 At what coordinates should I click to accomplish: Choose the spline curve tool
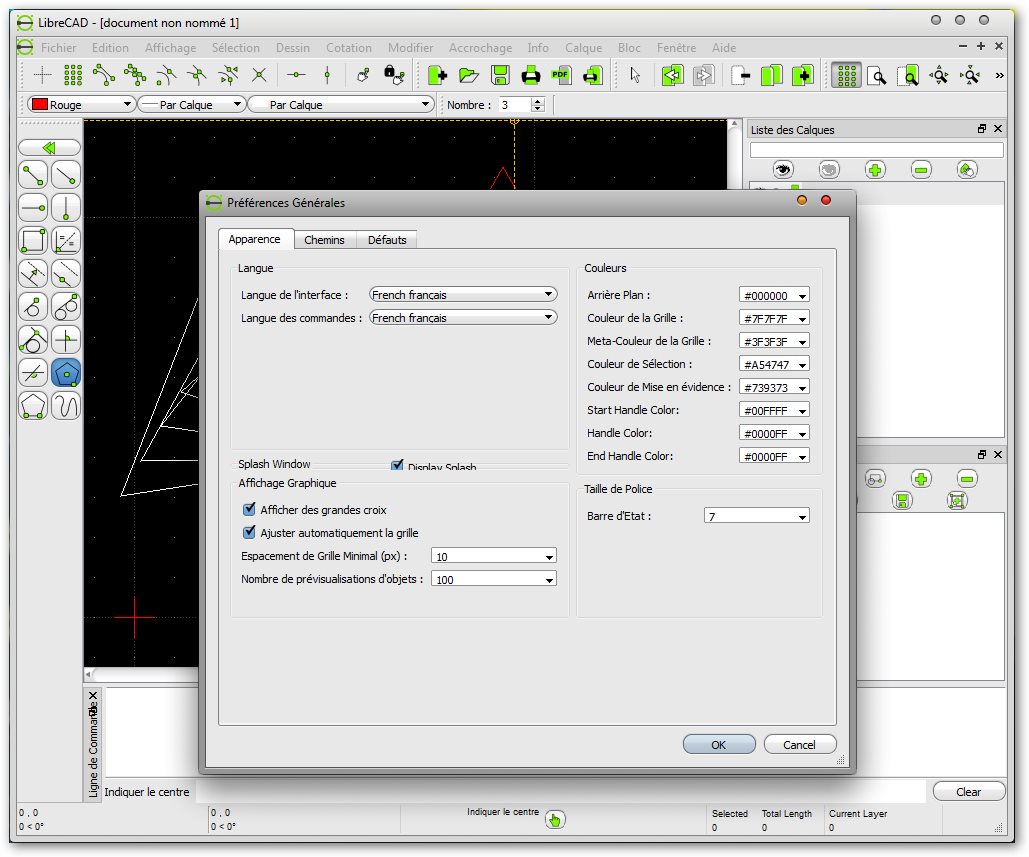coord(66,406)
